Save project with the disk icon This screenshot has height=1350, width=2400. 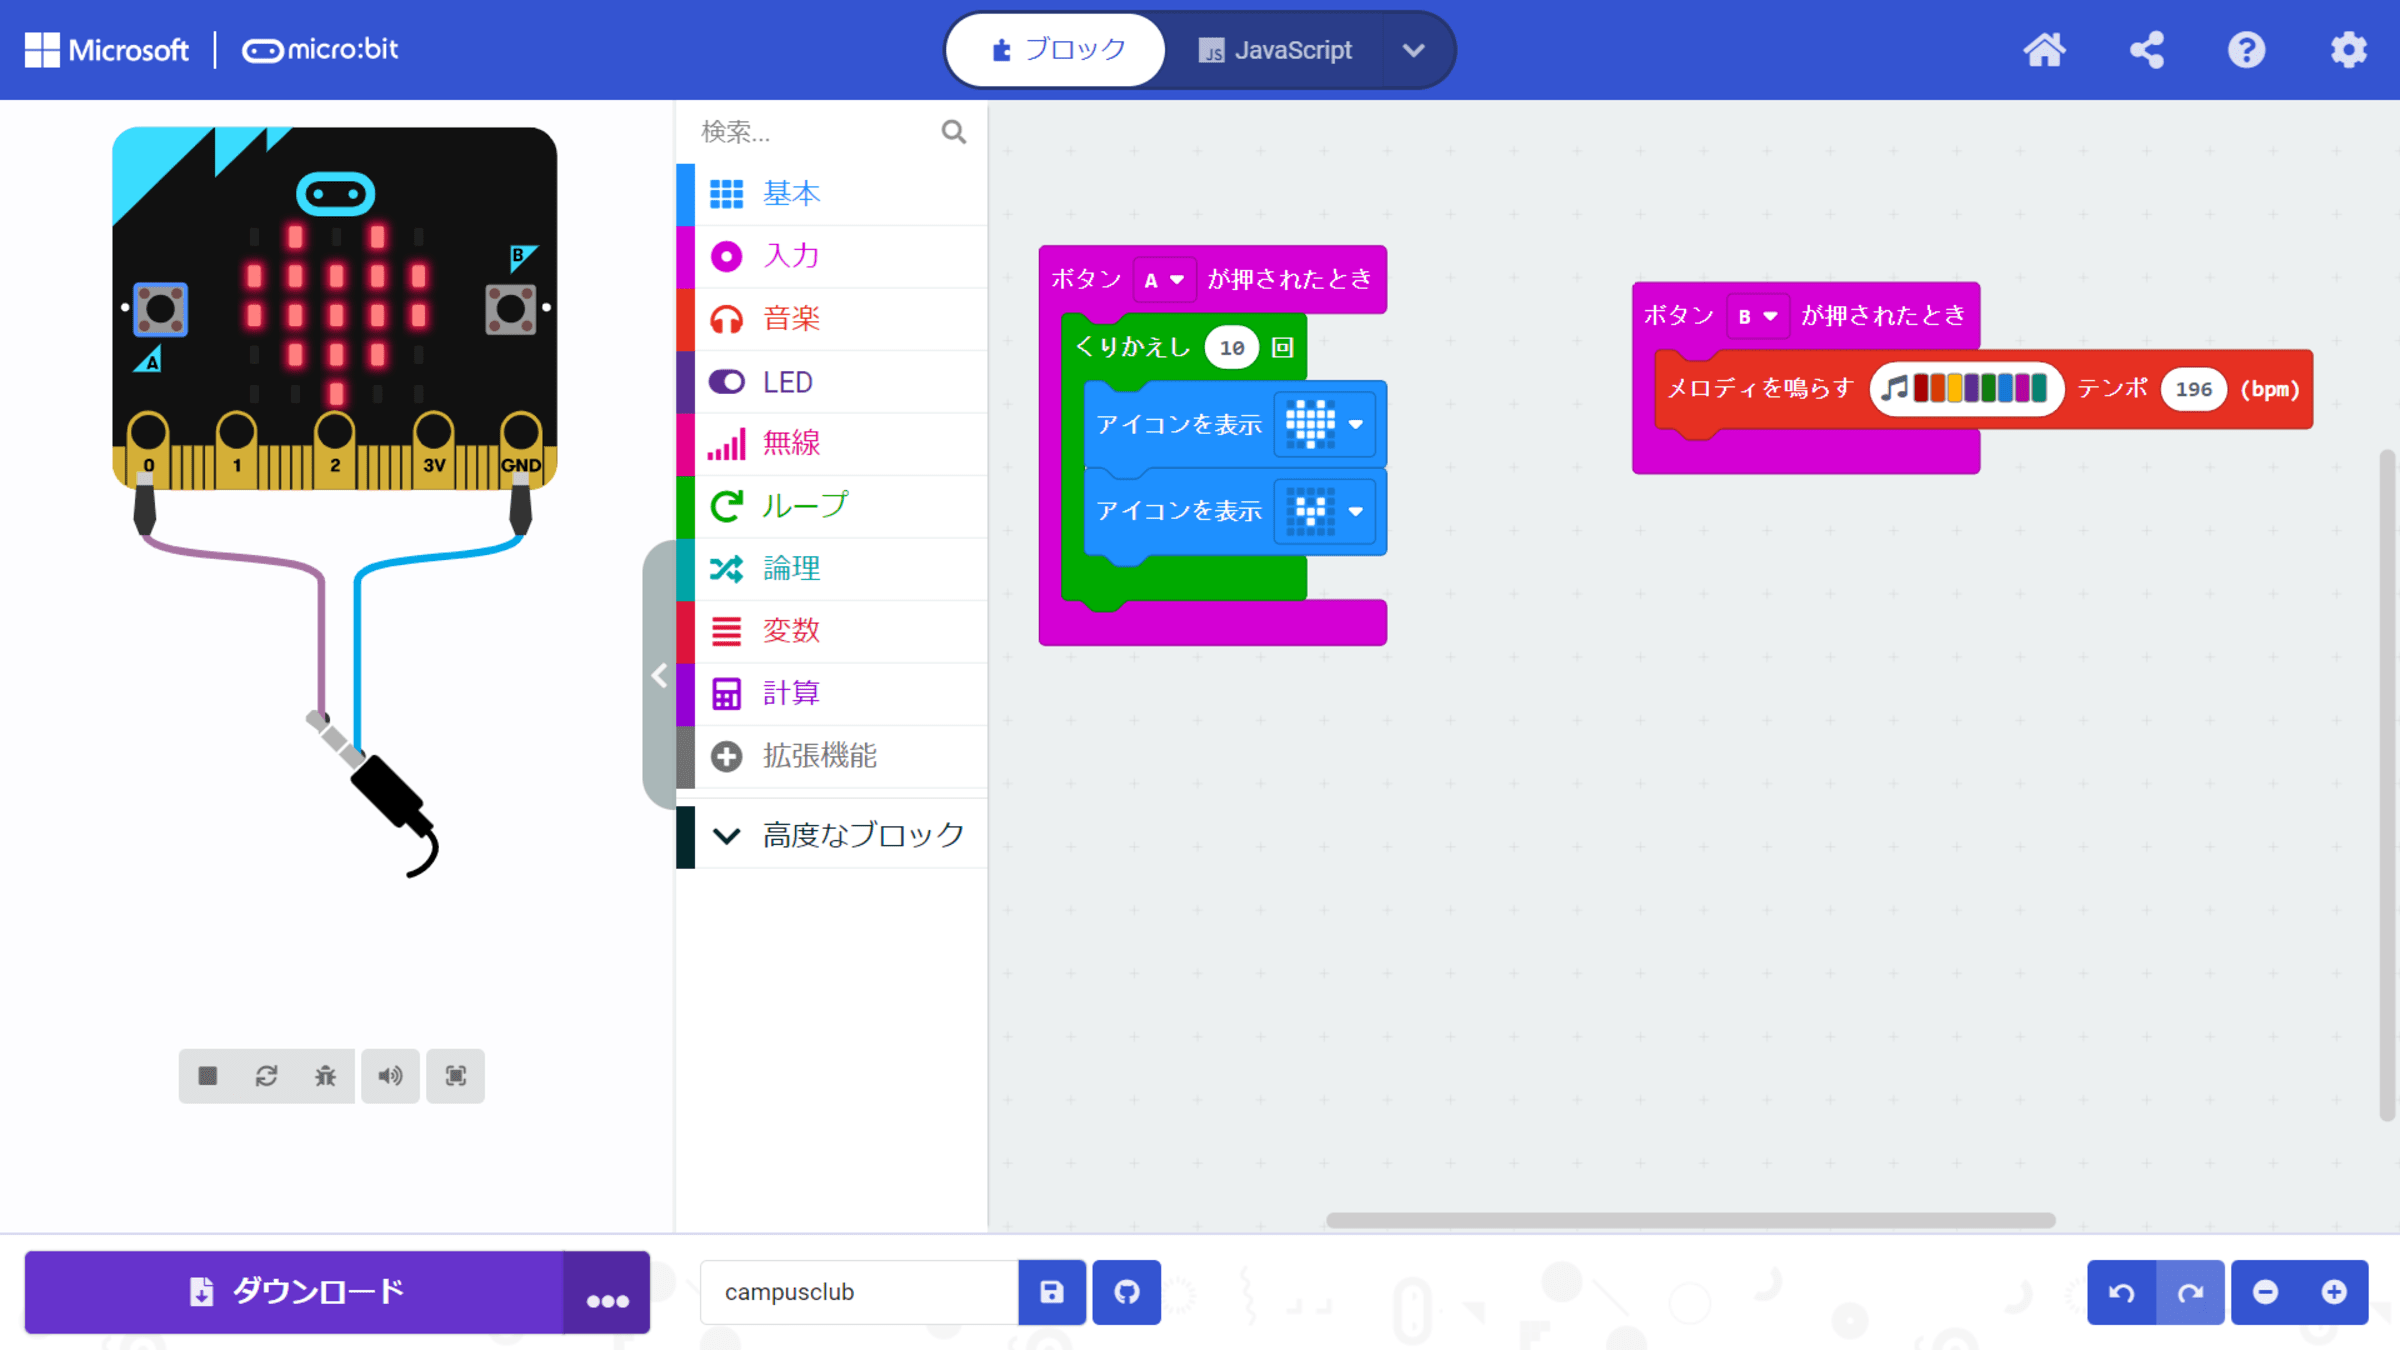(x=1051, y=1292)
